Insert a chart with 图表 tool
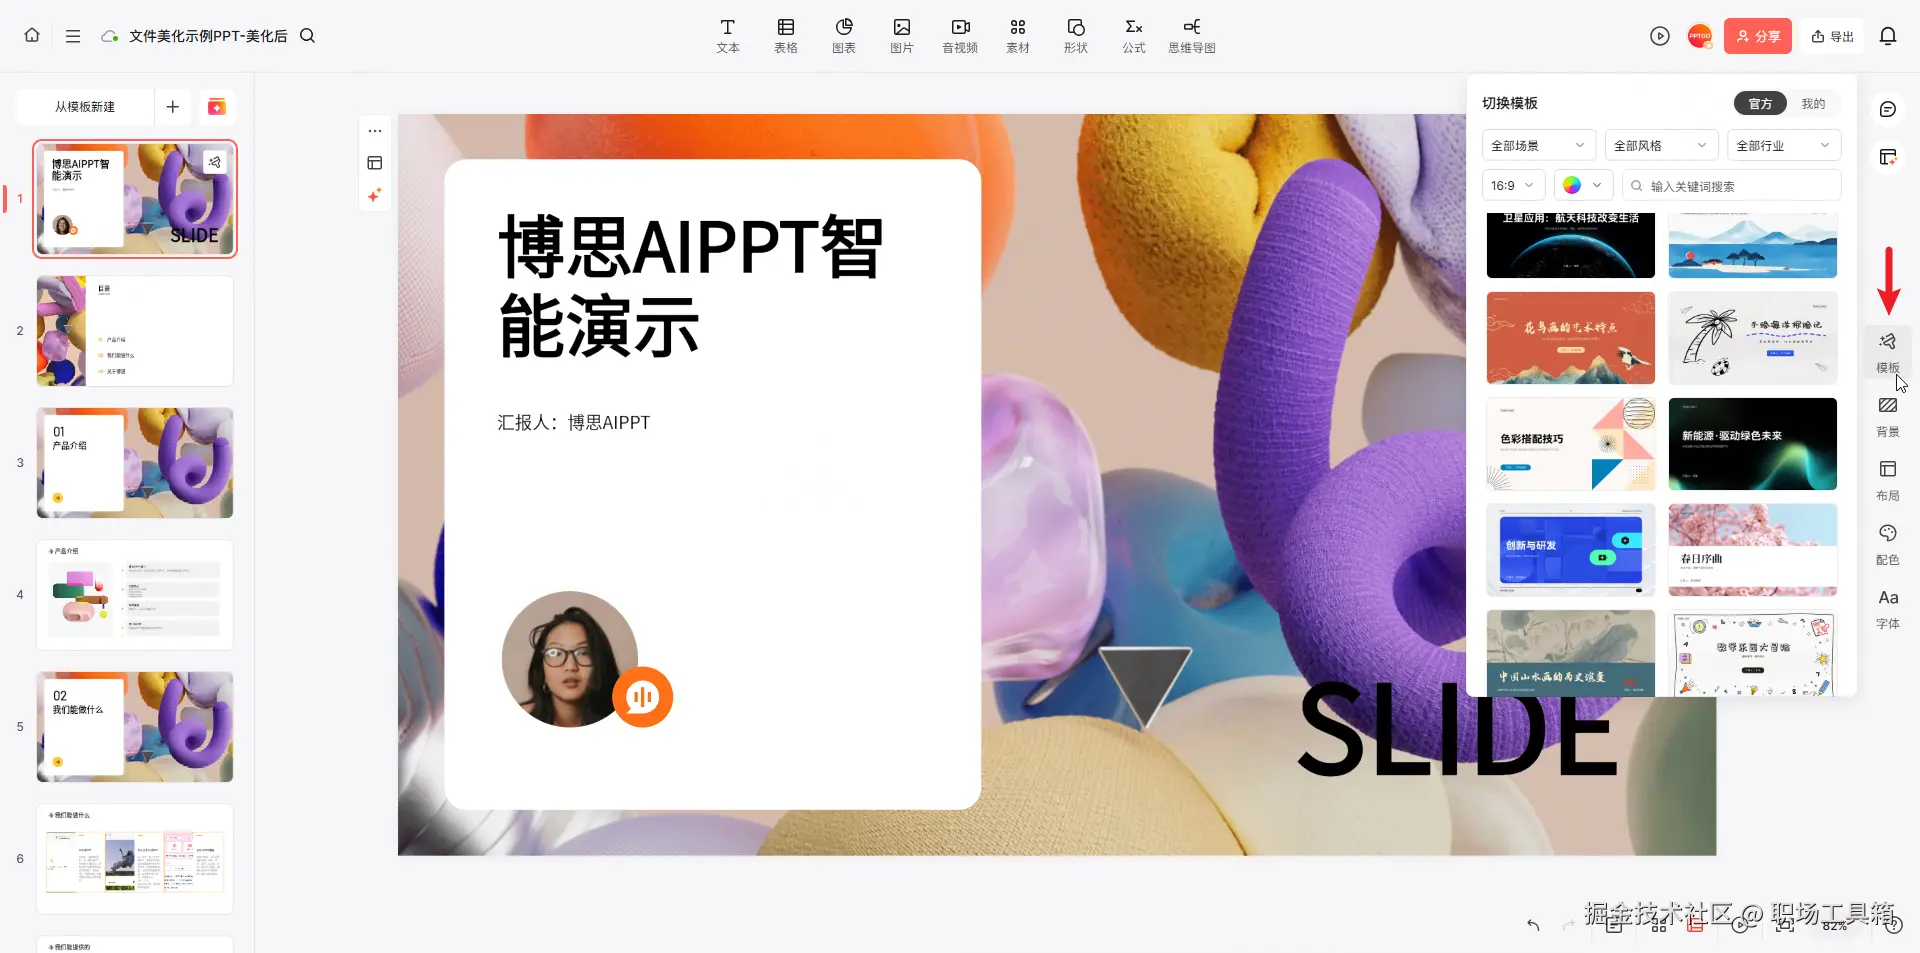 click(x=844, y=35)
